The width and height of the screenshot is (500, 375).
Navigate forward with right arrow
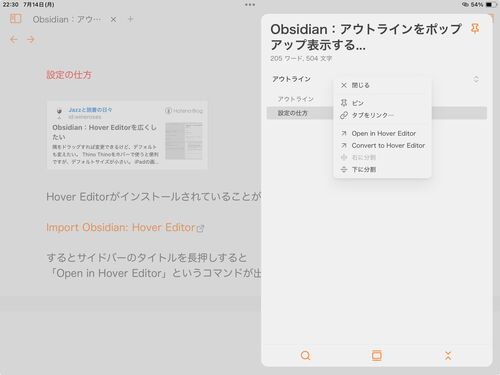pyautogui.click(x=31, y=40)
